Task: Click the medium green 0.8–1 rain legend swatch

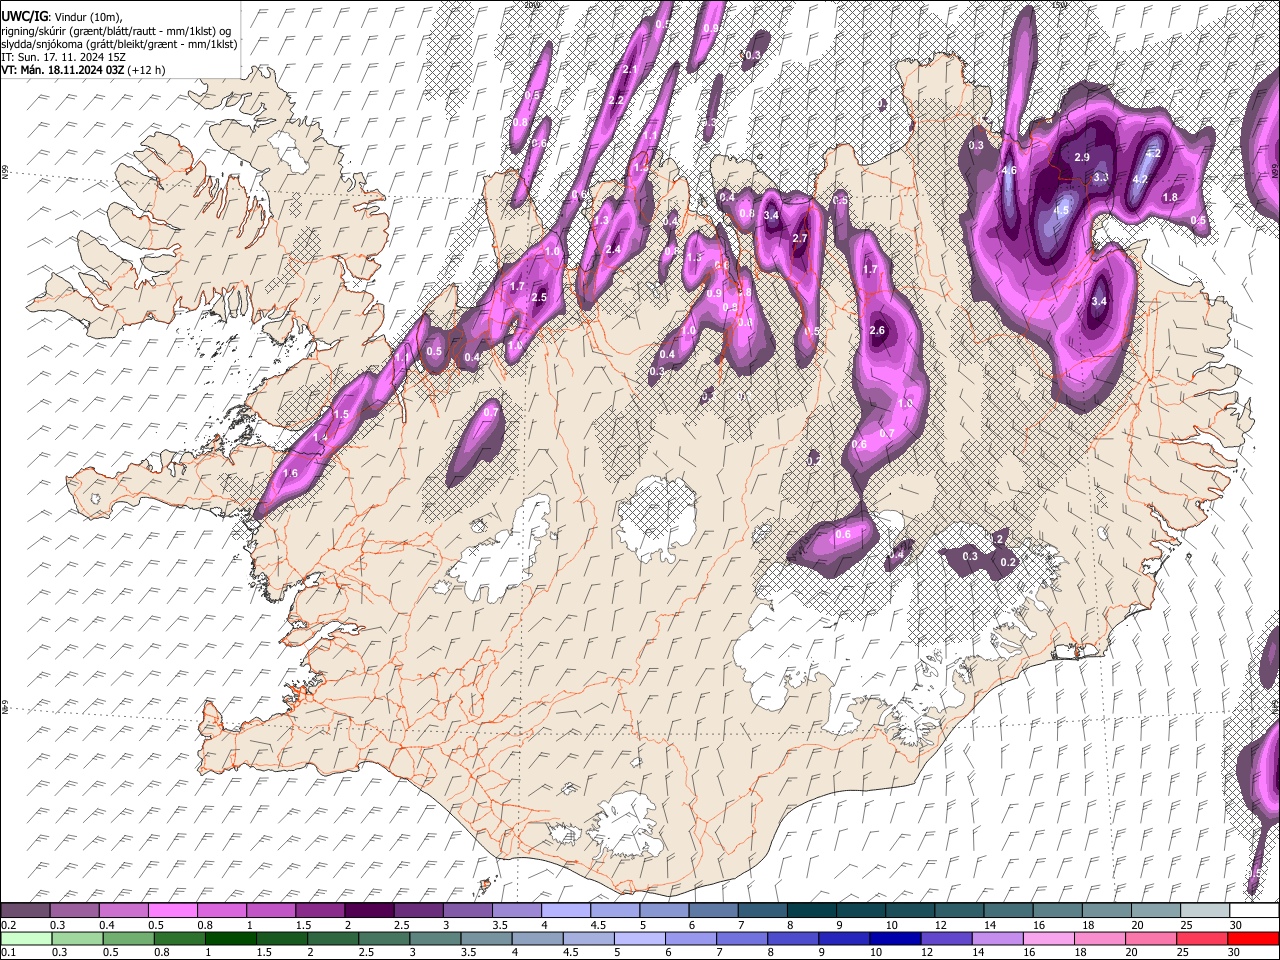Action: (x=178, y=938)
